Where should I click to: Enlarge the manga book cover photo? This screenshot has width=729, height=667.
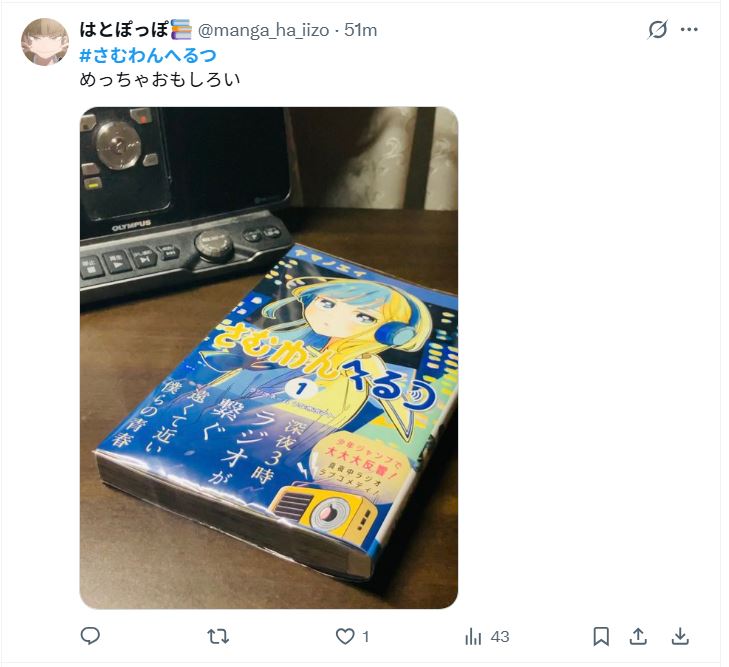[x=269, y=358]
